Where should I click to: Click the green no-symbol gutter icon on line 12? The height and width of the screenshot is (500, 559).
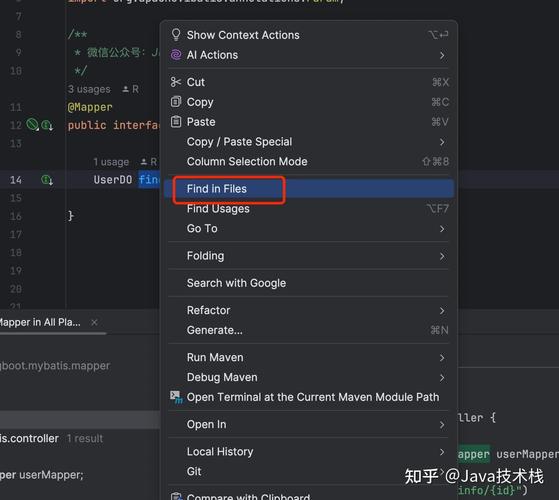tap(32, 125)
